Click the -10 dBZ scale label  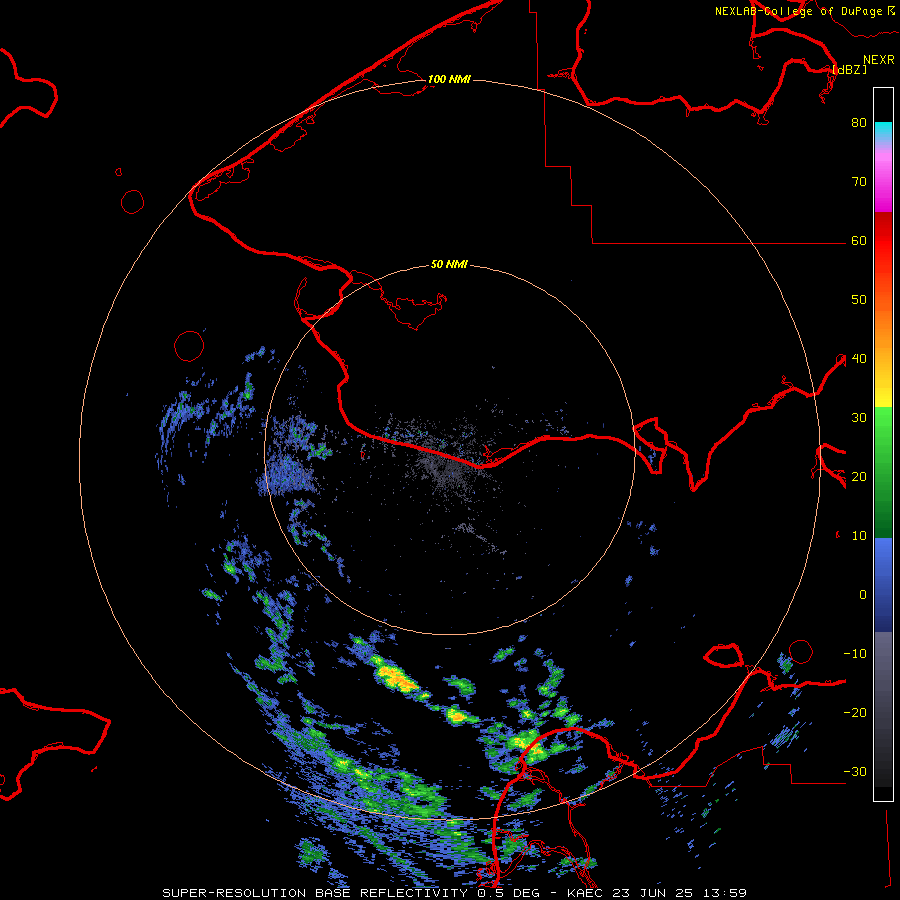[855, 654]
